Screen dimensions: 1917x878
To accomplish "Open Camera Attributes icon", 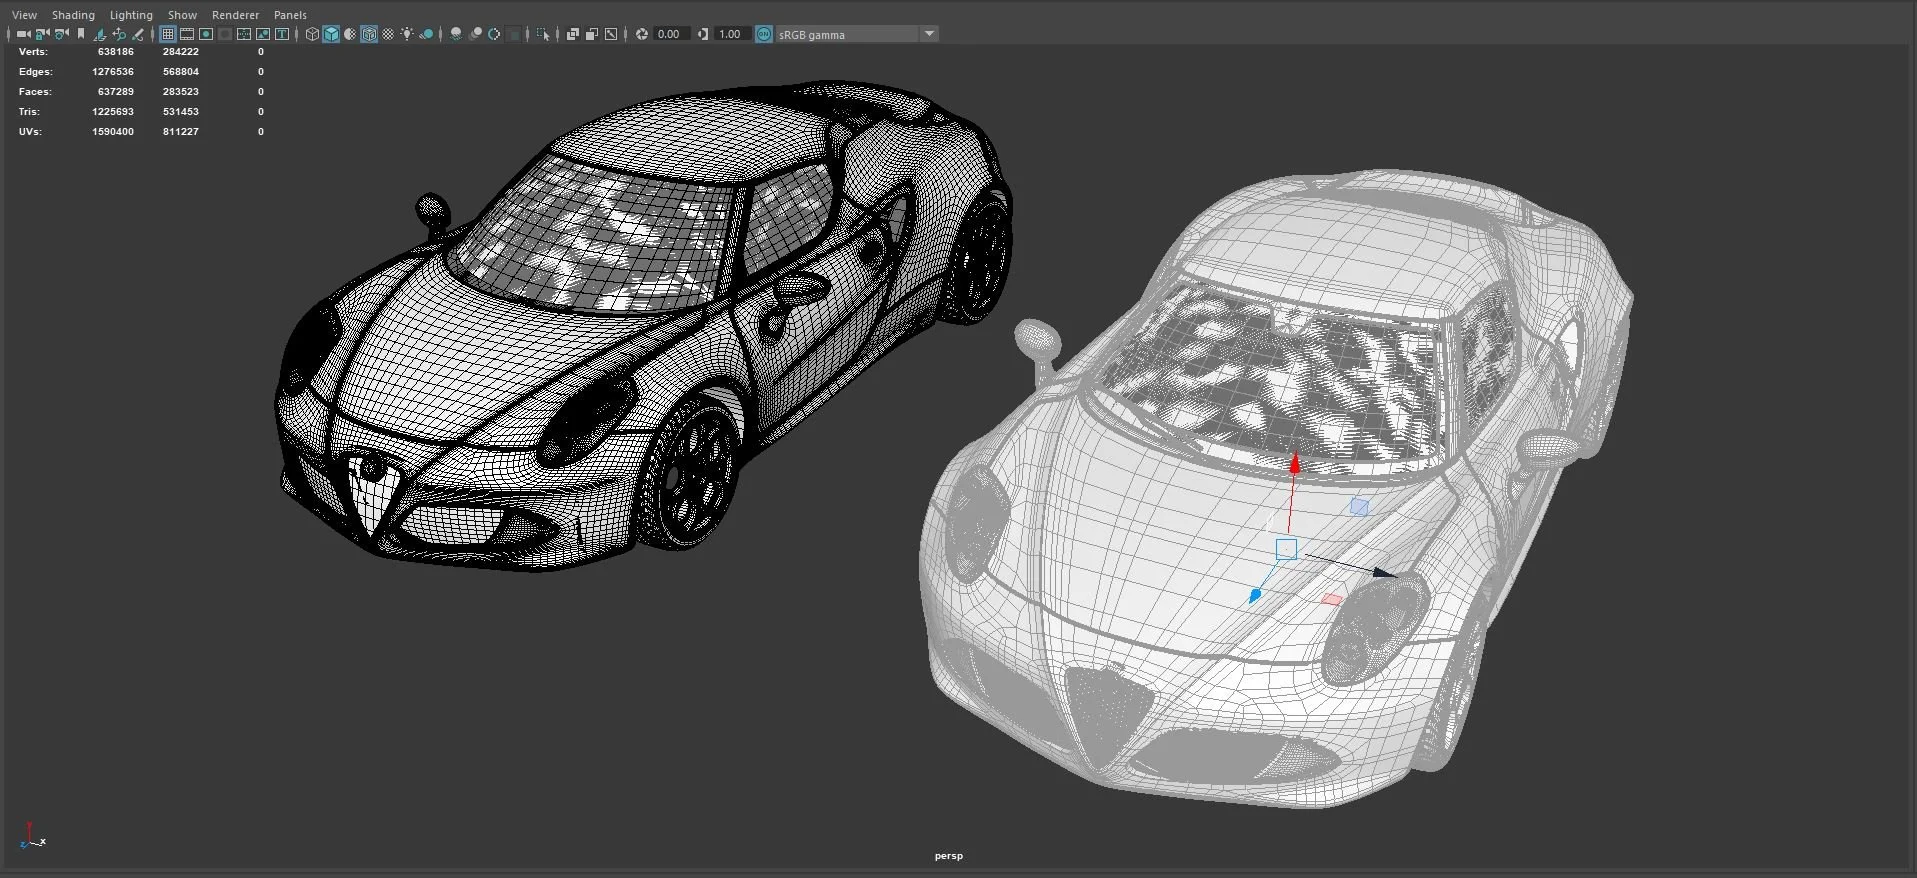I will (x=61, y=34).
